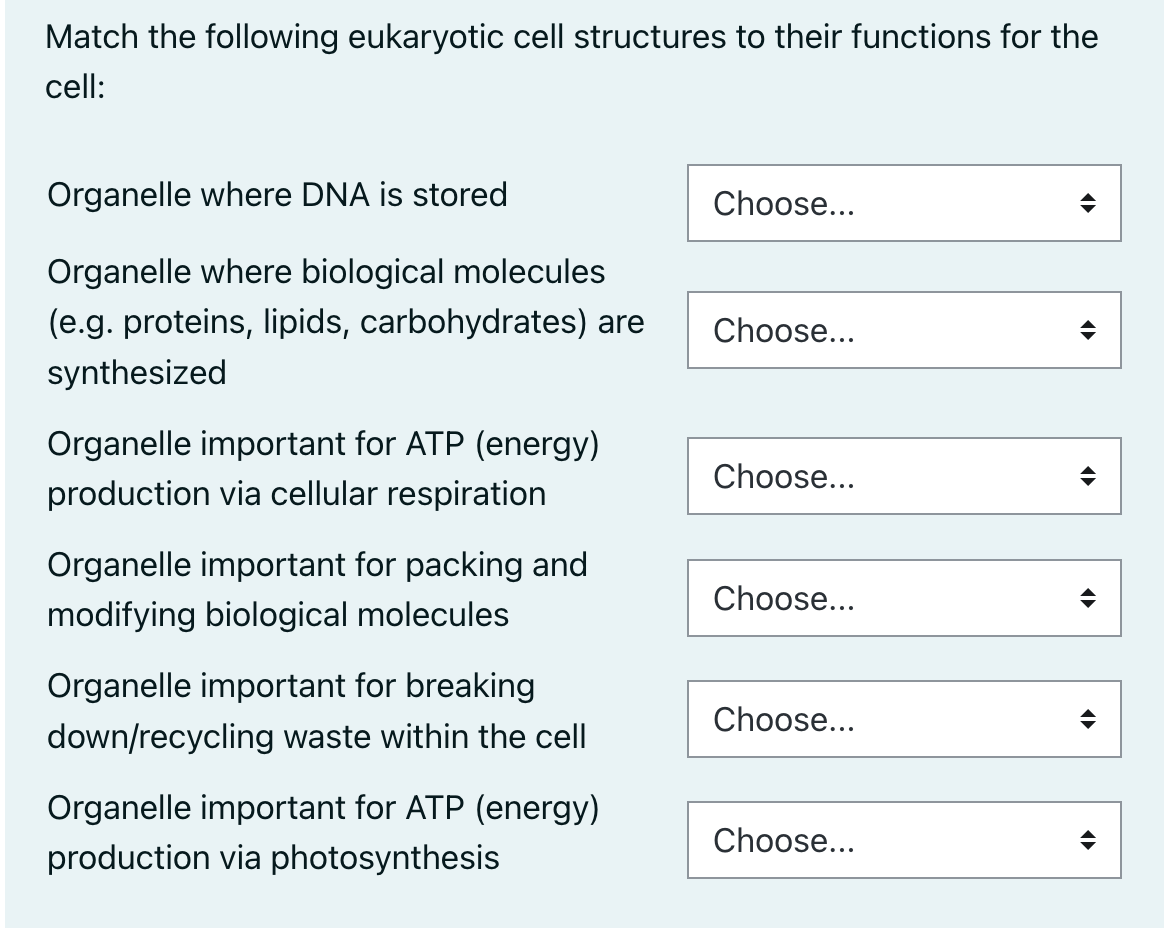1166x928 pixels.
Task: Click arrow icon on molecule synthesis selector
Action: (x=1087, y=330)
